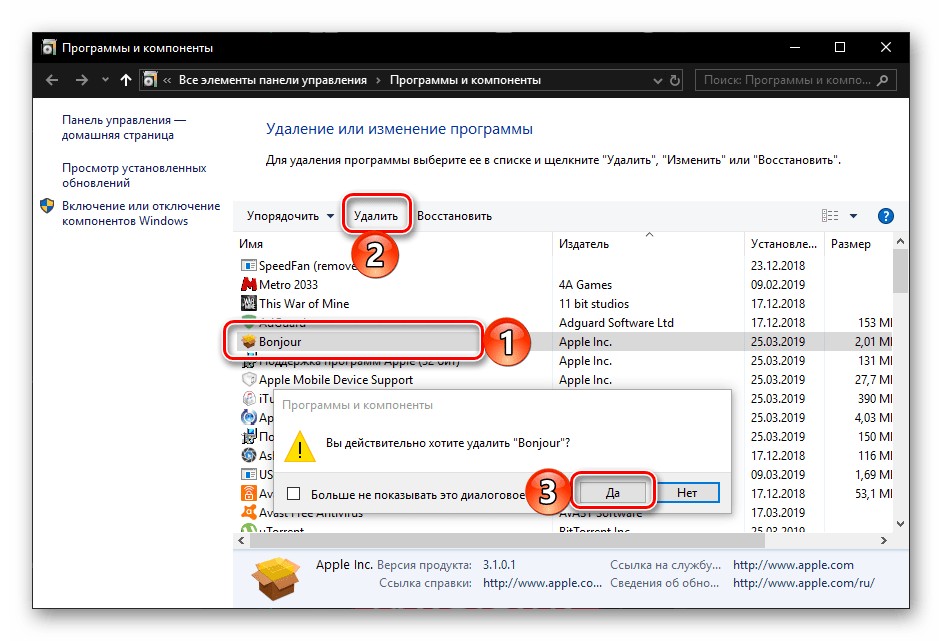Confirm removal with the 'Да' button
The width and height of the screenshot is (942, 641).
tap(612, 493)
